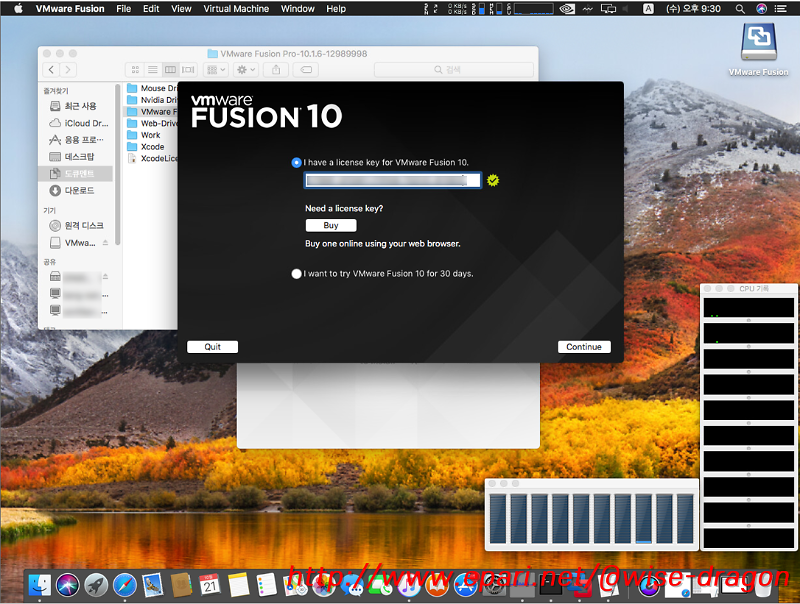Launch Siri from the Dock
This screenshot has width=800, height=604.
point(68,585)
